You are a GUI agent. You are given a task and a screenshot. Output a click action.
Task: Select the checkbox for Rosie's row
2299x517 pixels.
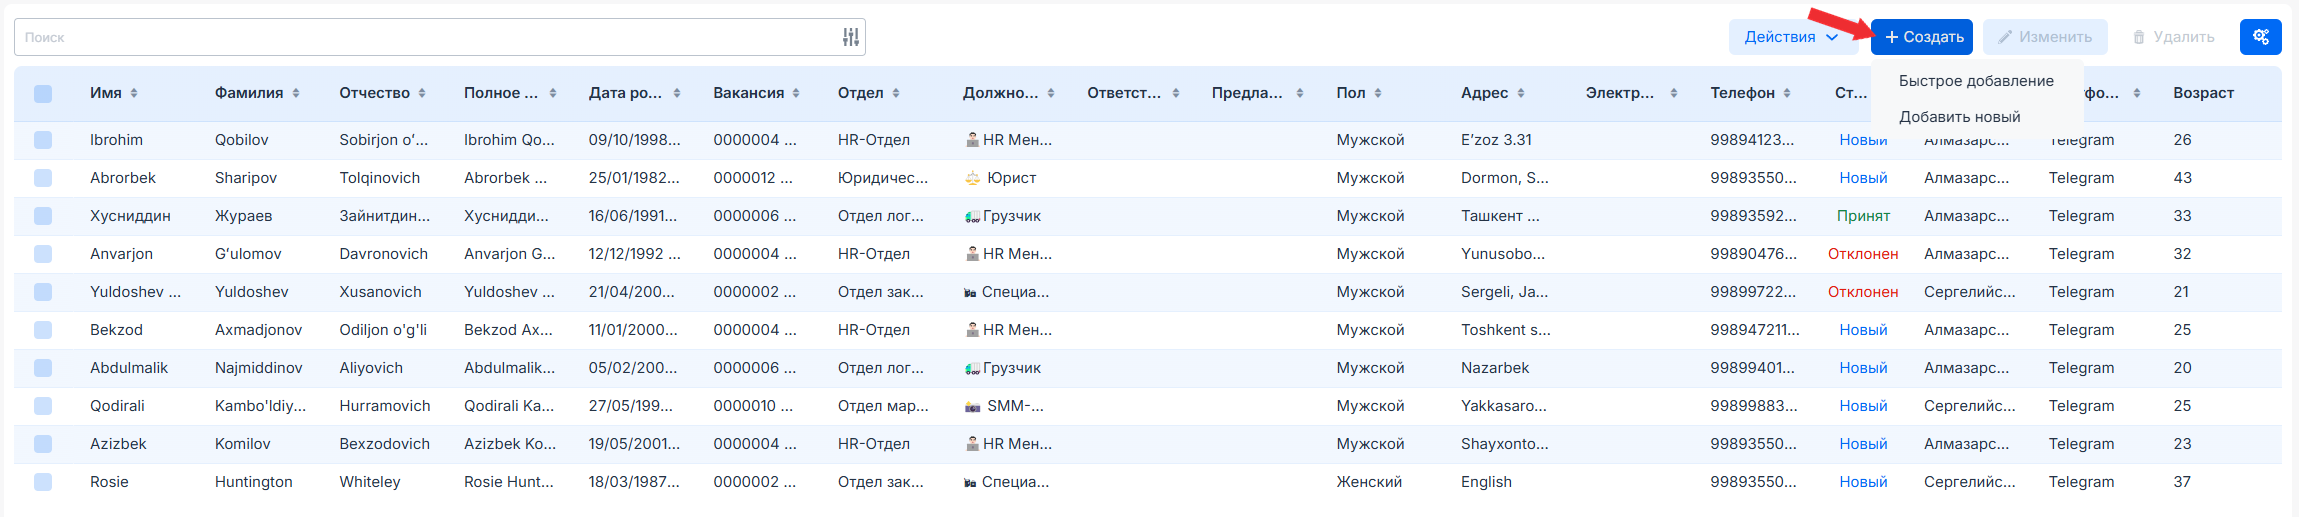[43, 482]
